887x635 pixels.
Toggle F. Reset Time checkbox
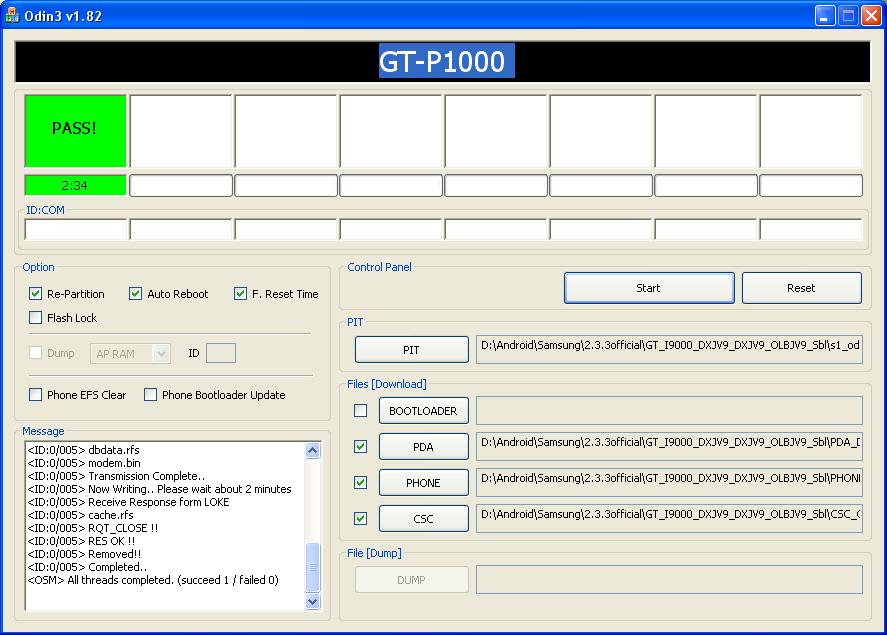[x=240, y=293]
